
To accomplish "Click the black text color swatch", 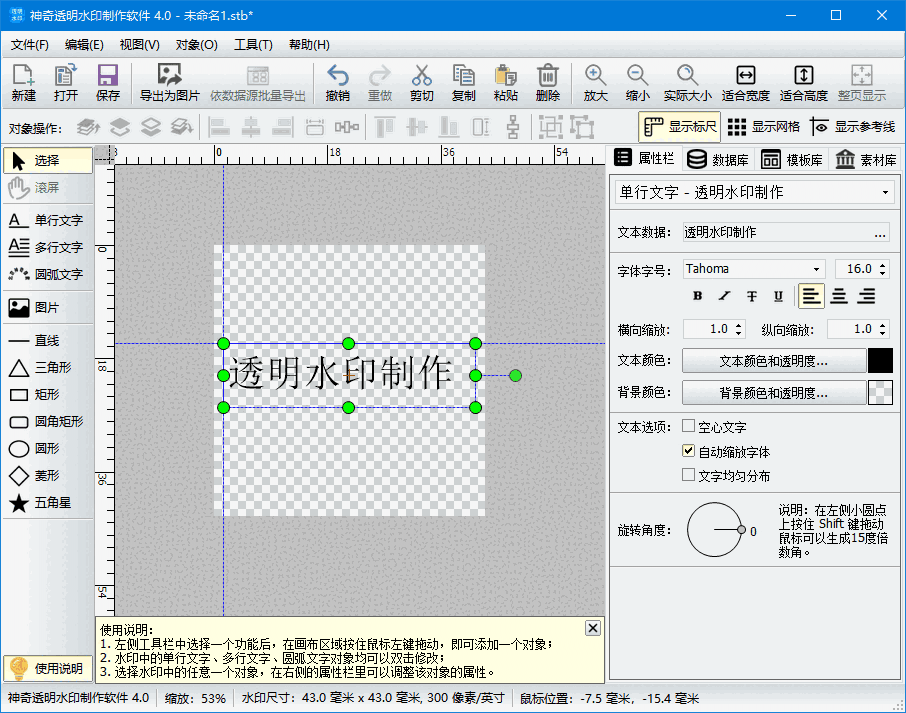I will coord(878,361).
